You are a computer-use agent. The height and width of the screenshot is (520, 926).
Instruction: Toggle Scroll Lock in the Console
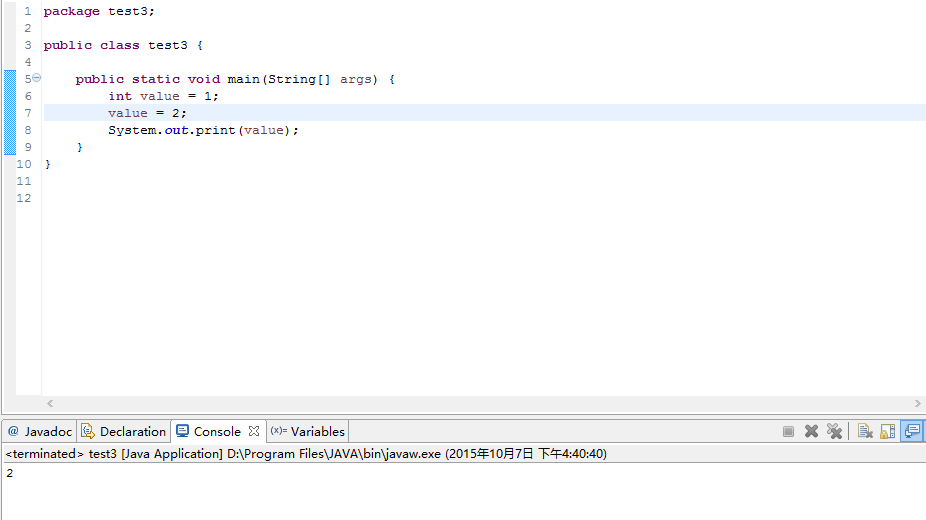(888, 431)
